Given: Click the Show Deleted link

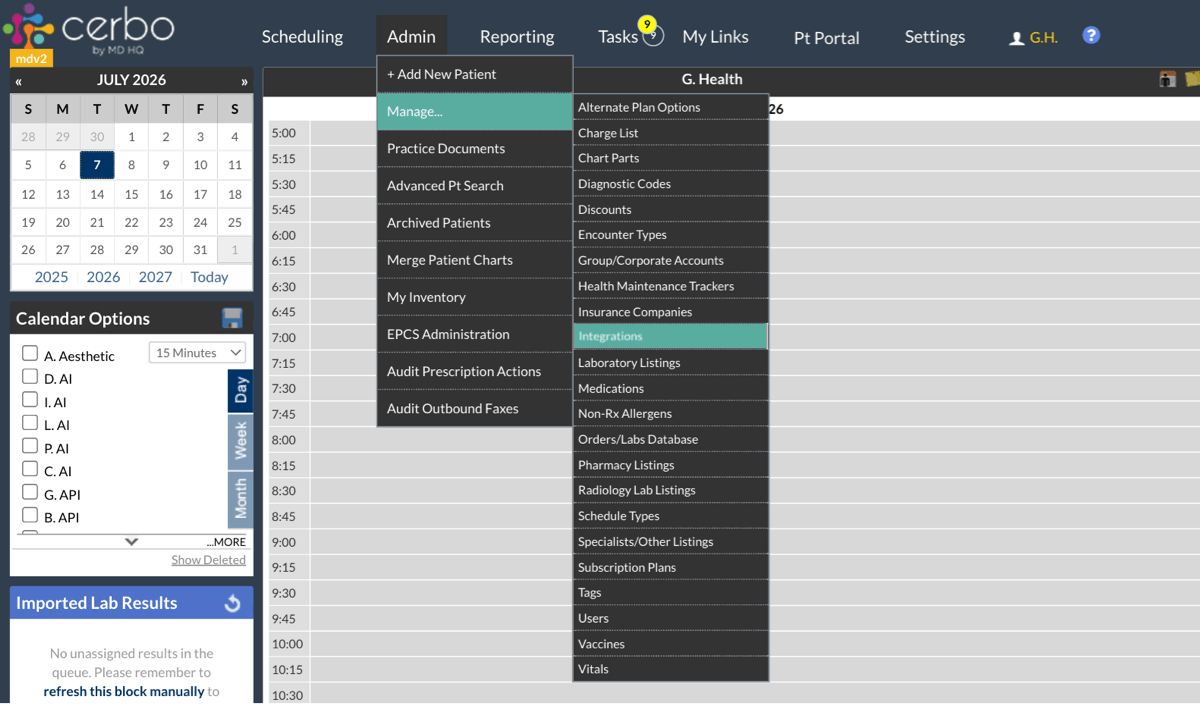Looking at the screenshot, I should 208,560.
